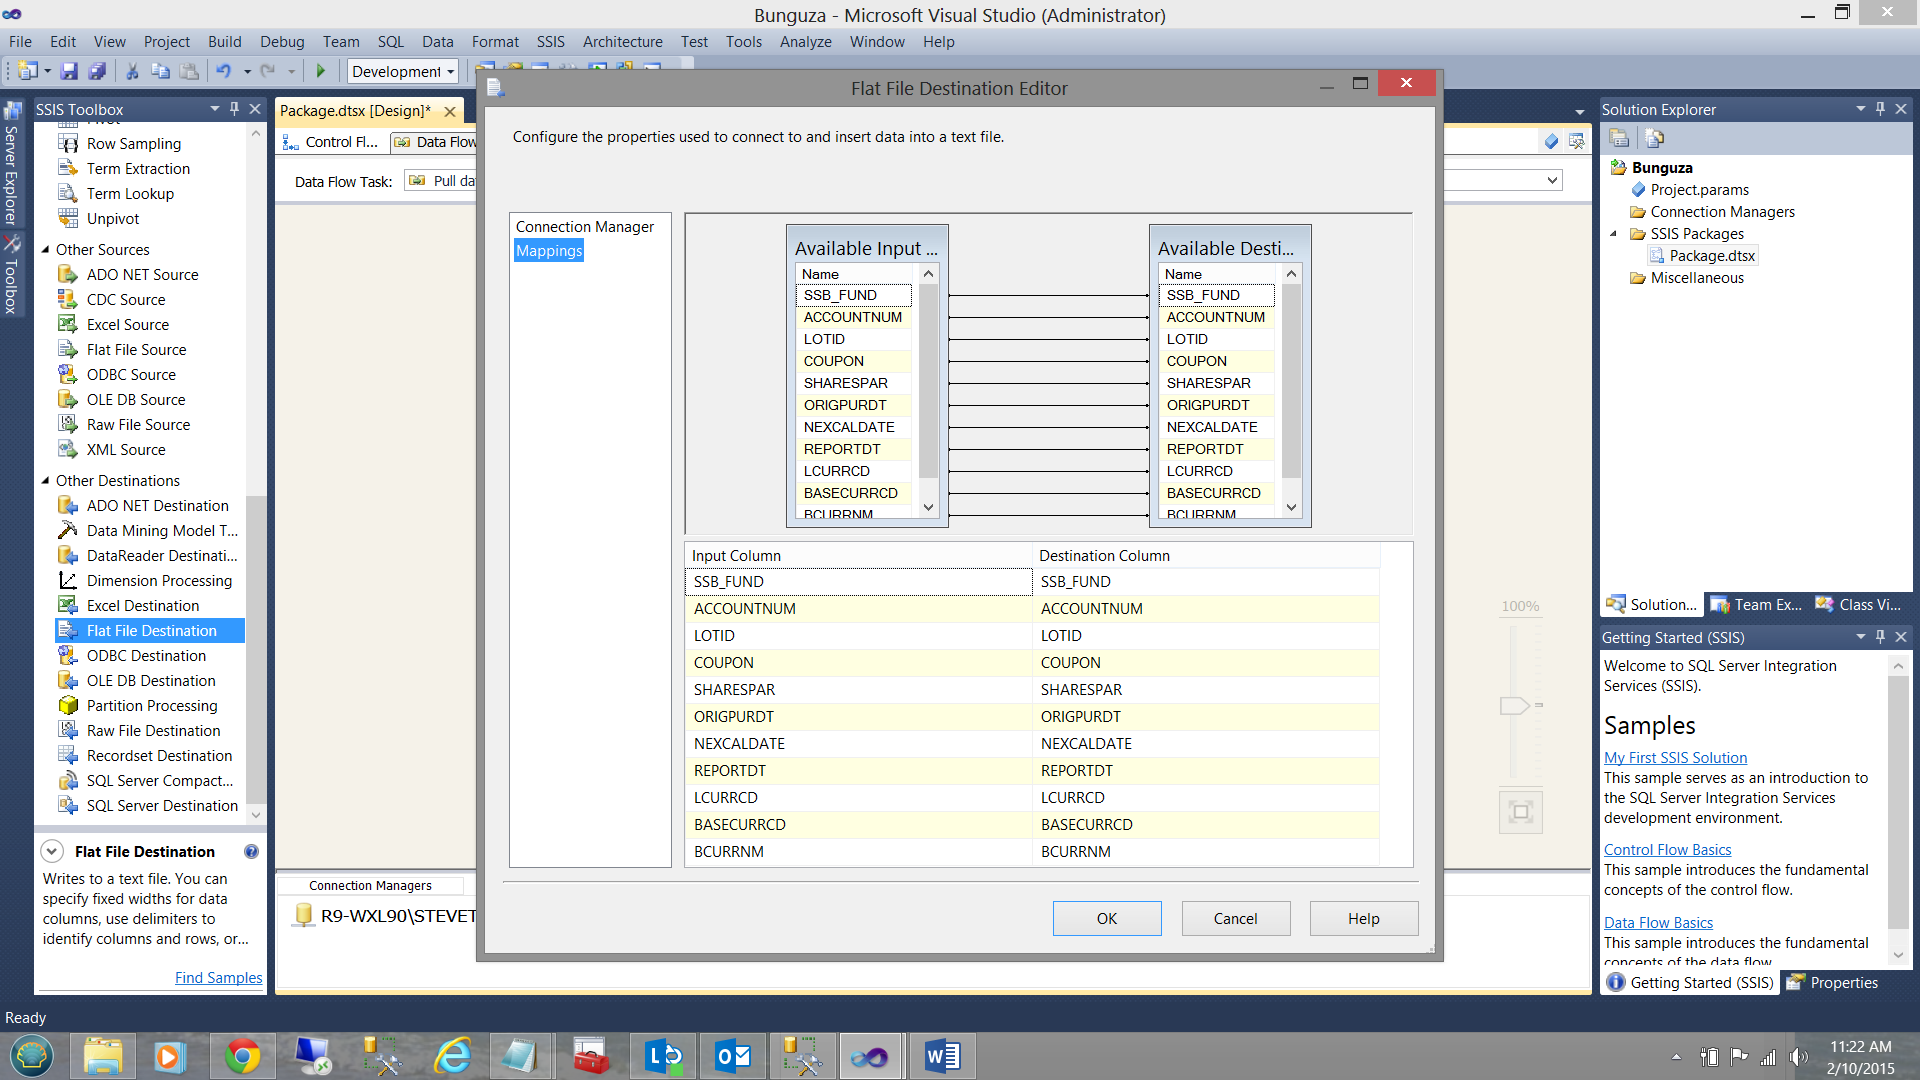
Task: Click the Save All toolbar icon
Action: [x=97, y=71]
